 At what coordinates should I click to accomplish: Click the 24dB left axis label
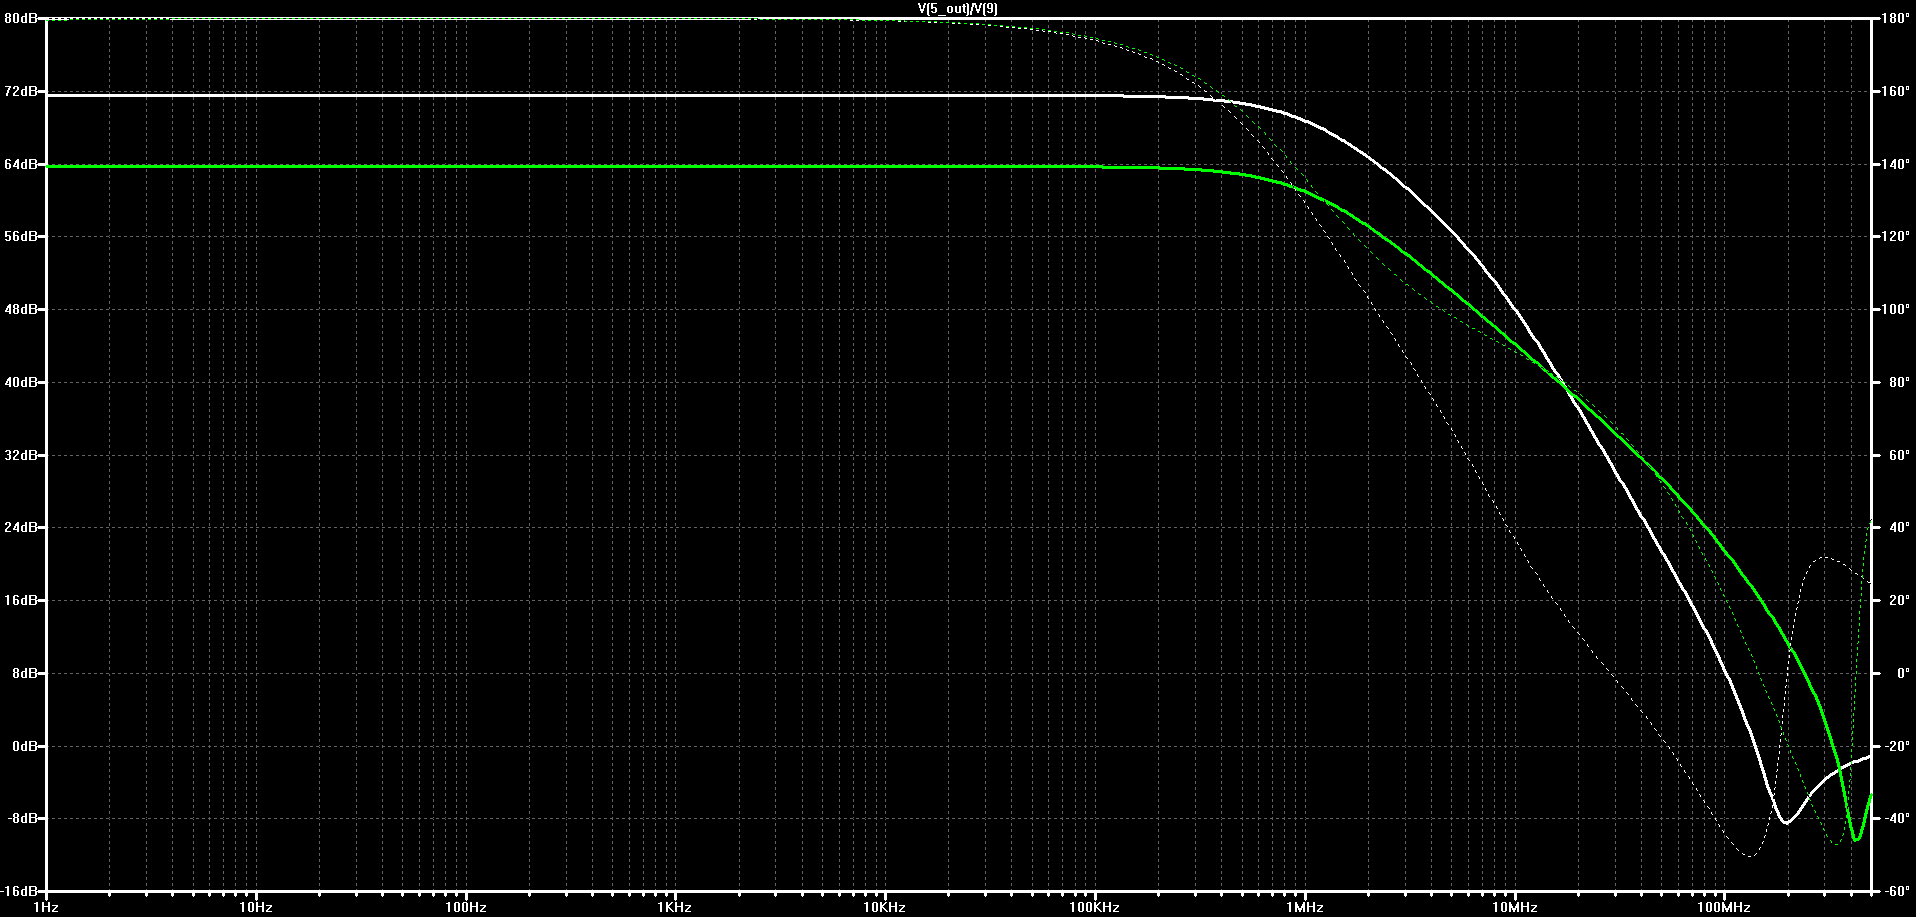20,528
